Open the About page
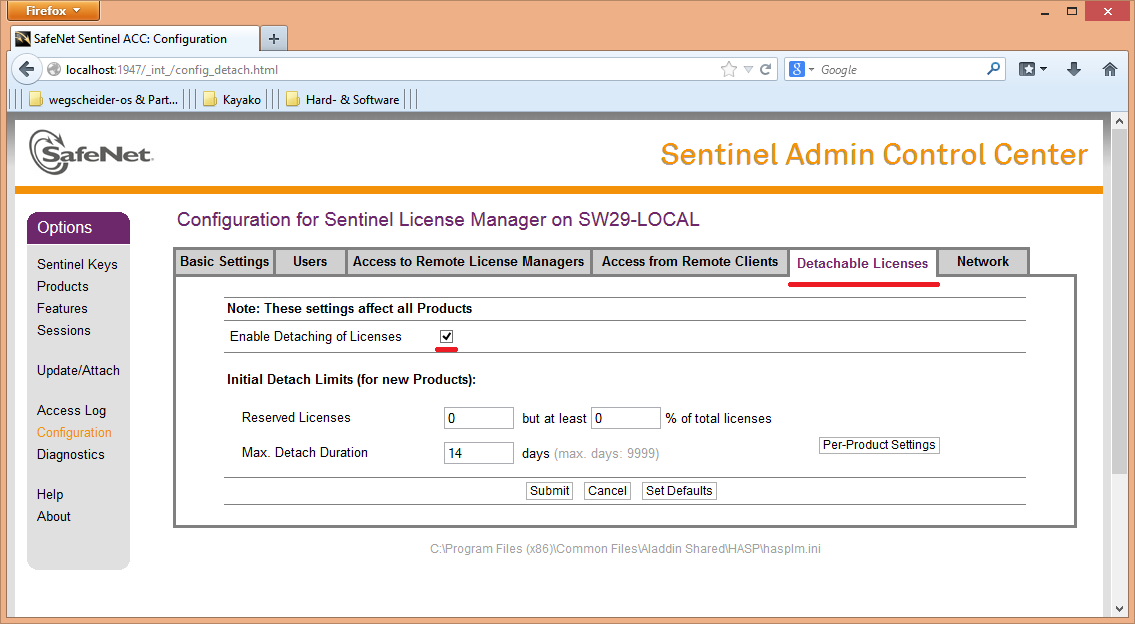1135x624 pixels. pos(54,516)
